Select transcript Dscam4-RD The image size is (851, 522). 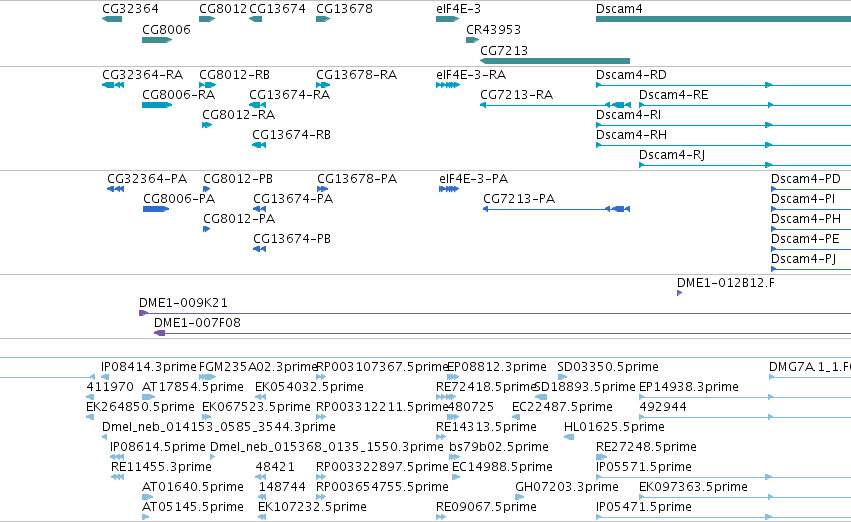(x=631, y=74)
